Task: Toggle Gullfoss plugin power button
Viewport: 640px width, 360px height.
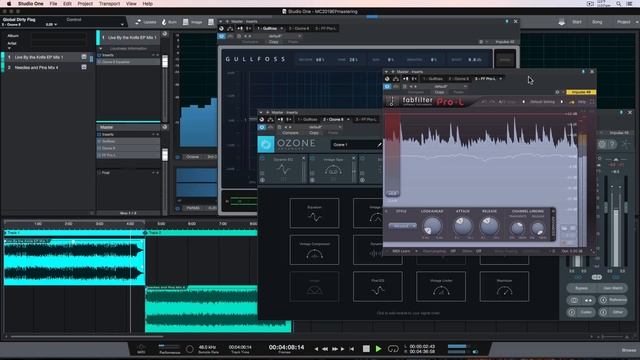Action: [222, 36]
